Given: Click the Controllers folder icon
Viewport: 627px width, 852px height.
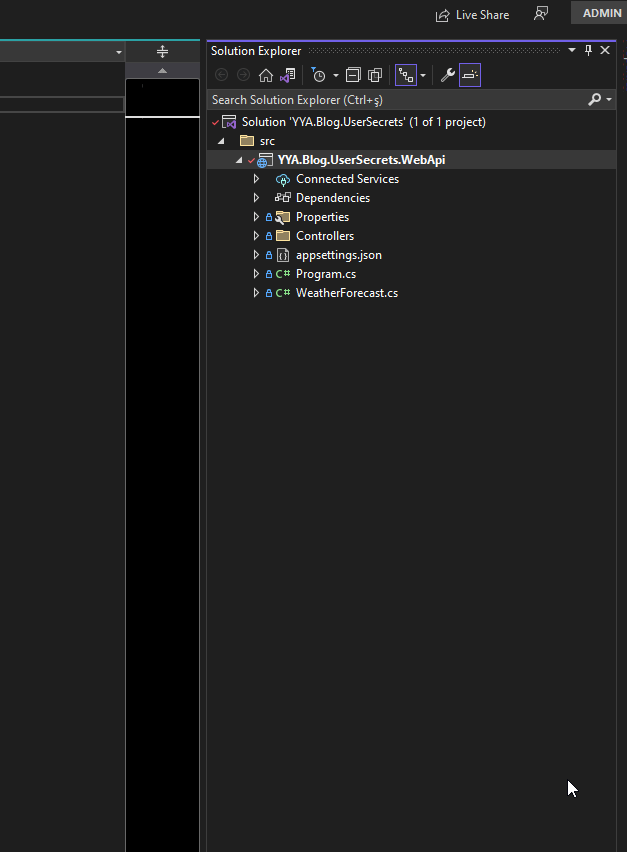Looking at the screenshot, I should coord(283,236).
